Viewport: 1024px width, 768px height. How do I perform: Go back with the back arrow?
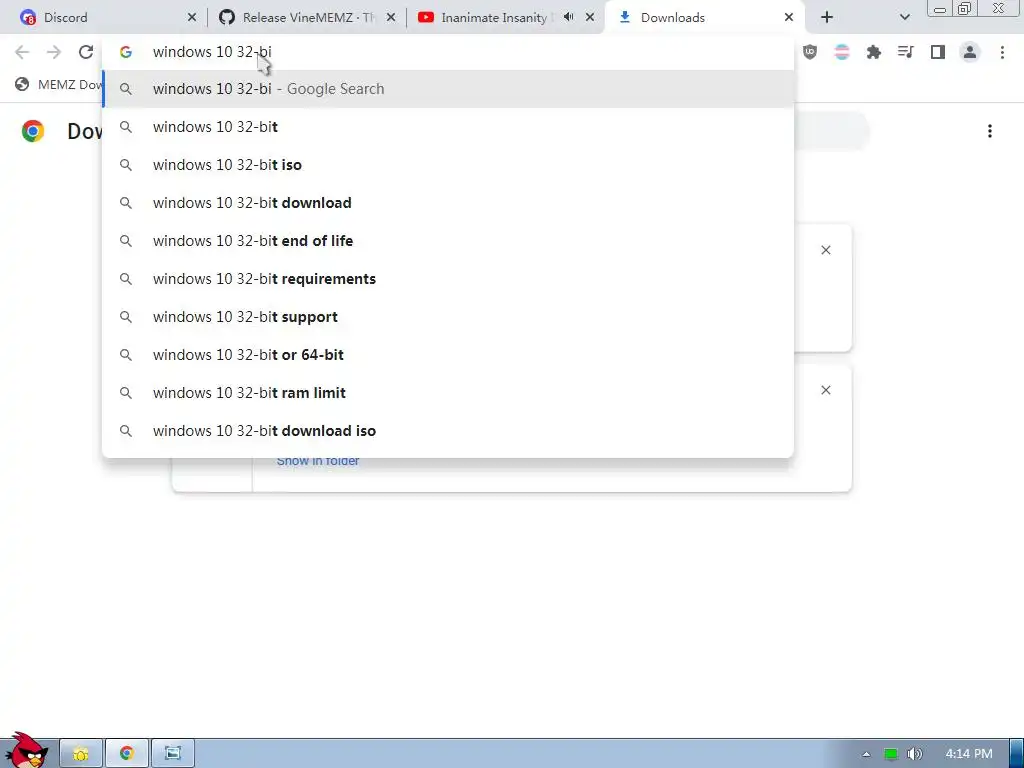coord(22,52)
